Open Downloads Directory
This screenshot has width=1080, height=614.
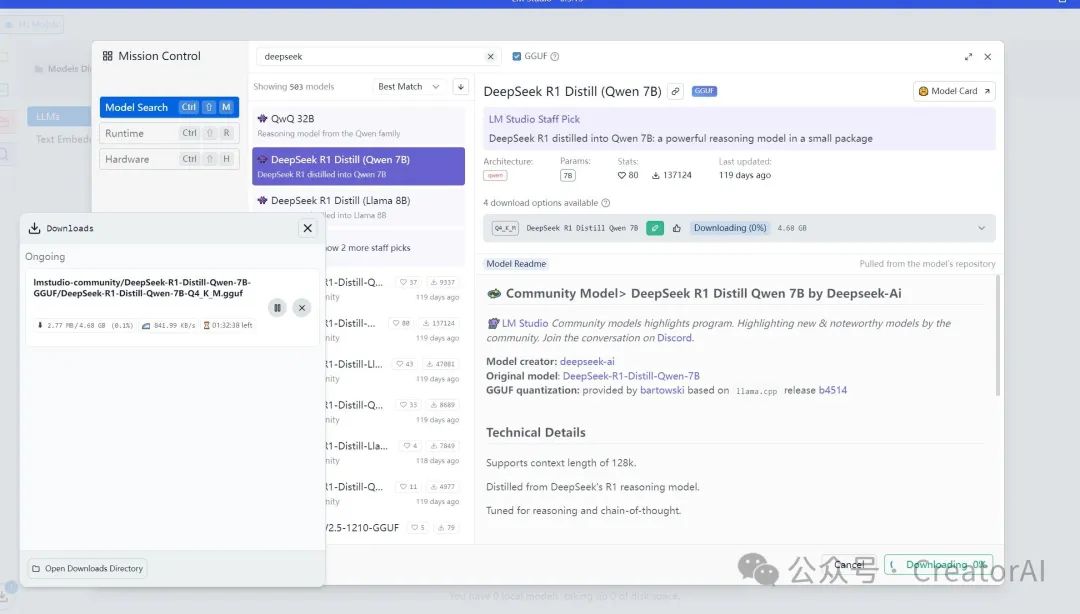[87, 569]
